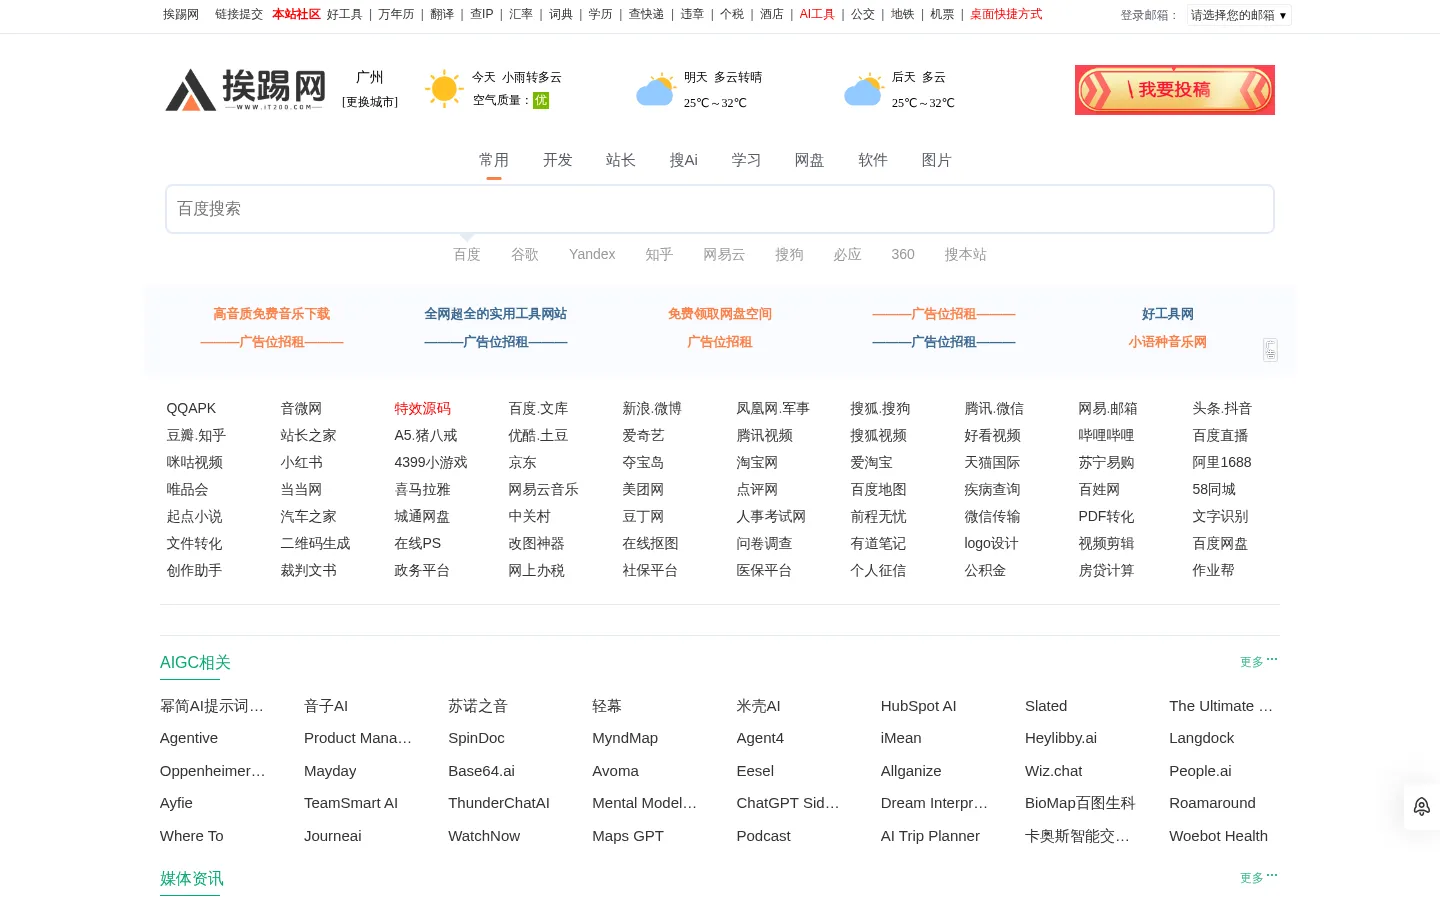Image resolution: width=1440 pixels, height=900 pixels.
Task: Open the 网易云音乐 link
Action: coord(543,489)
